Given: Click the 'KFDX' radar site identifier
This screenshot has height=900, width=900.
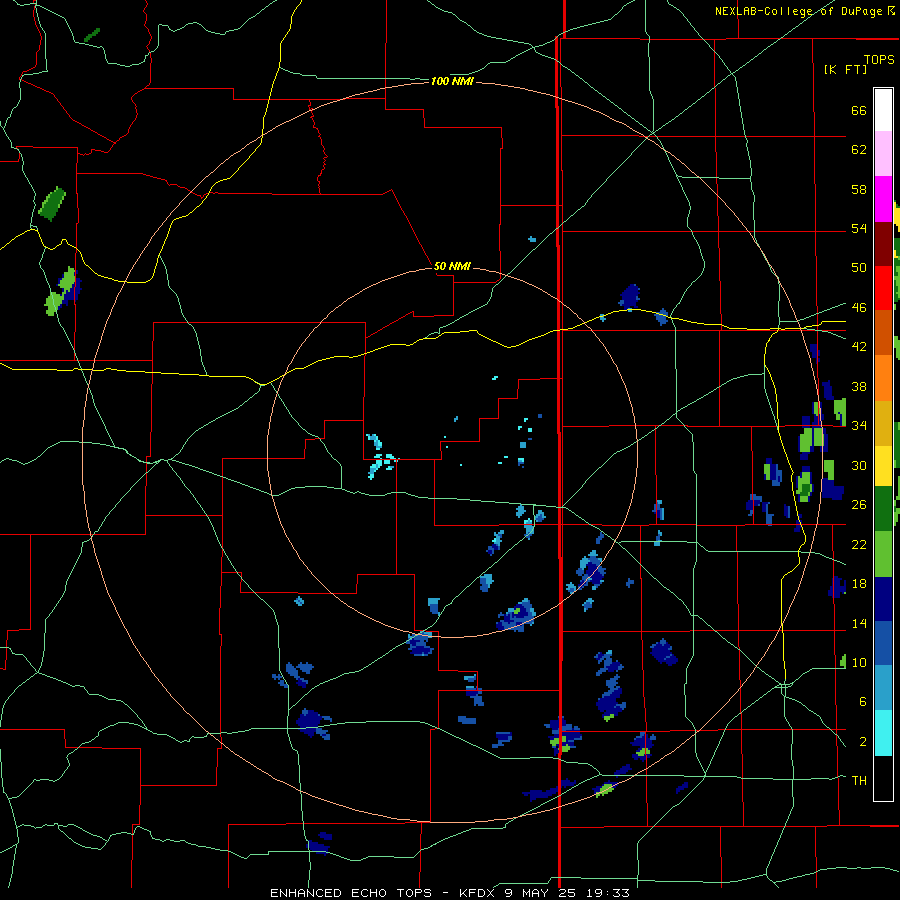Looking at the screenshot, I should click(476, 893).
